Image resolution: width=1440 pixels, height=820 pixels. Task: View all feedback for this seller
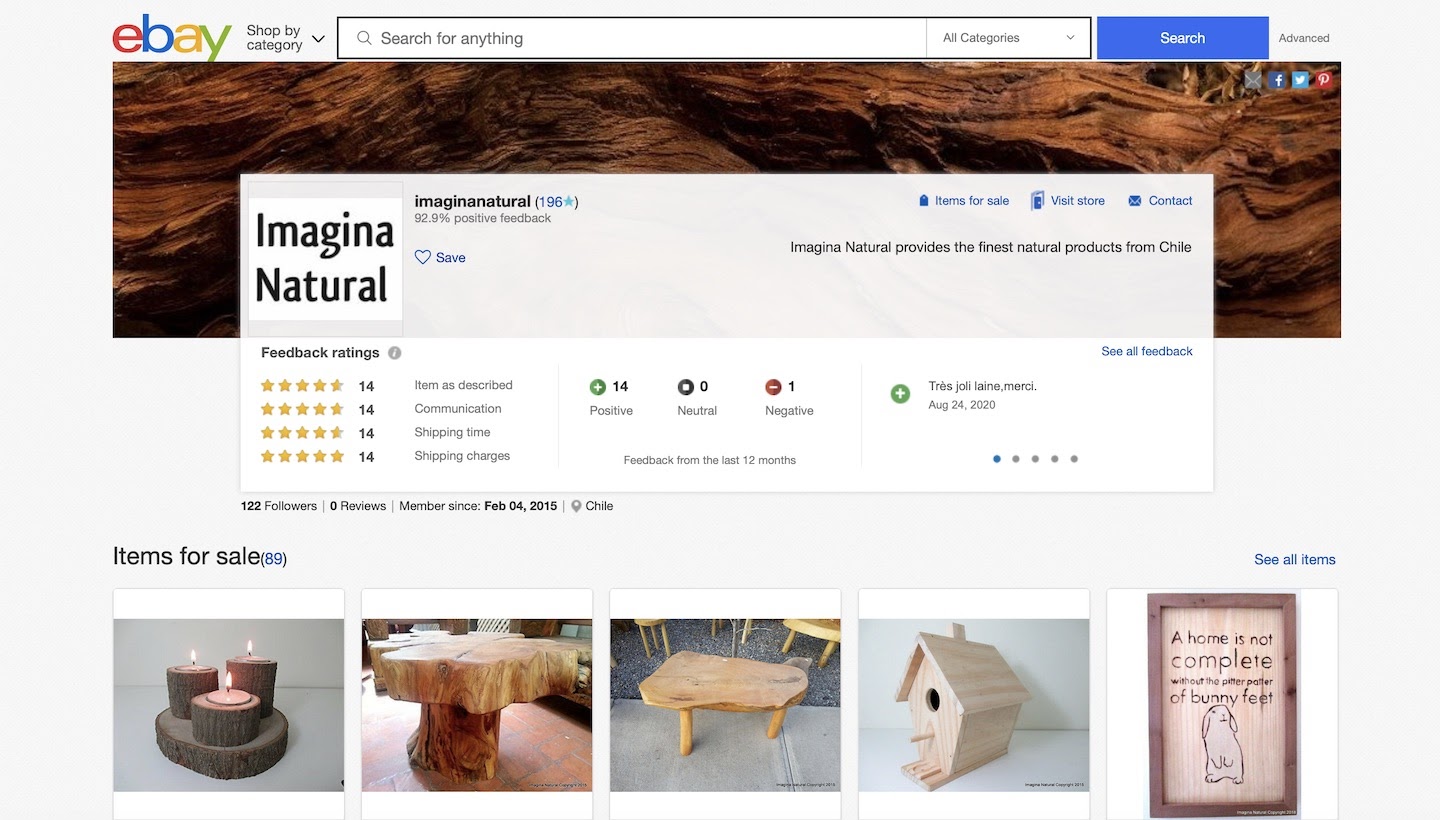tap(1147, 351)
